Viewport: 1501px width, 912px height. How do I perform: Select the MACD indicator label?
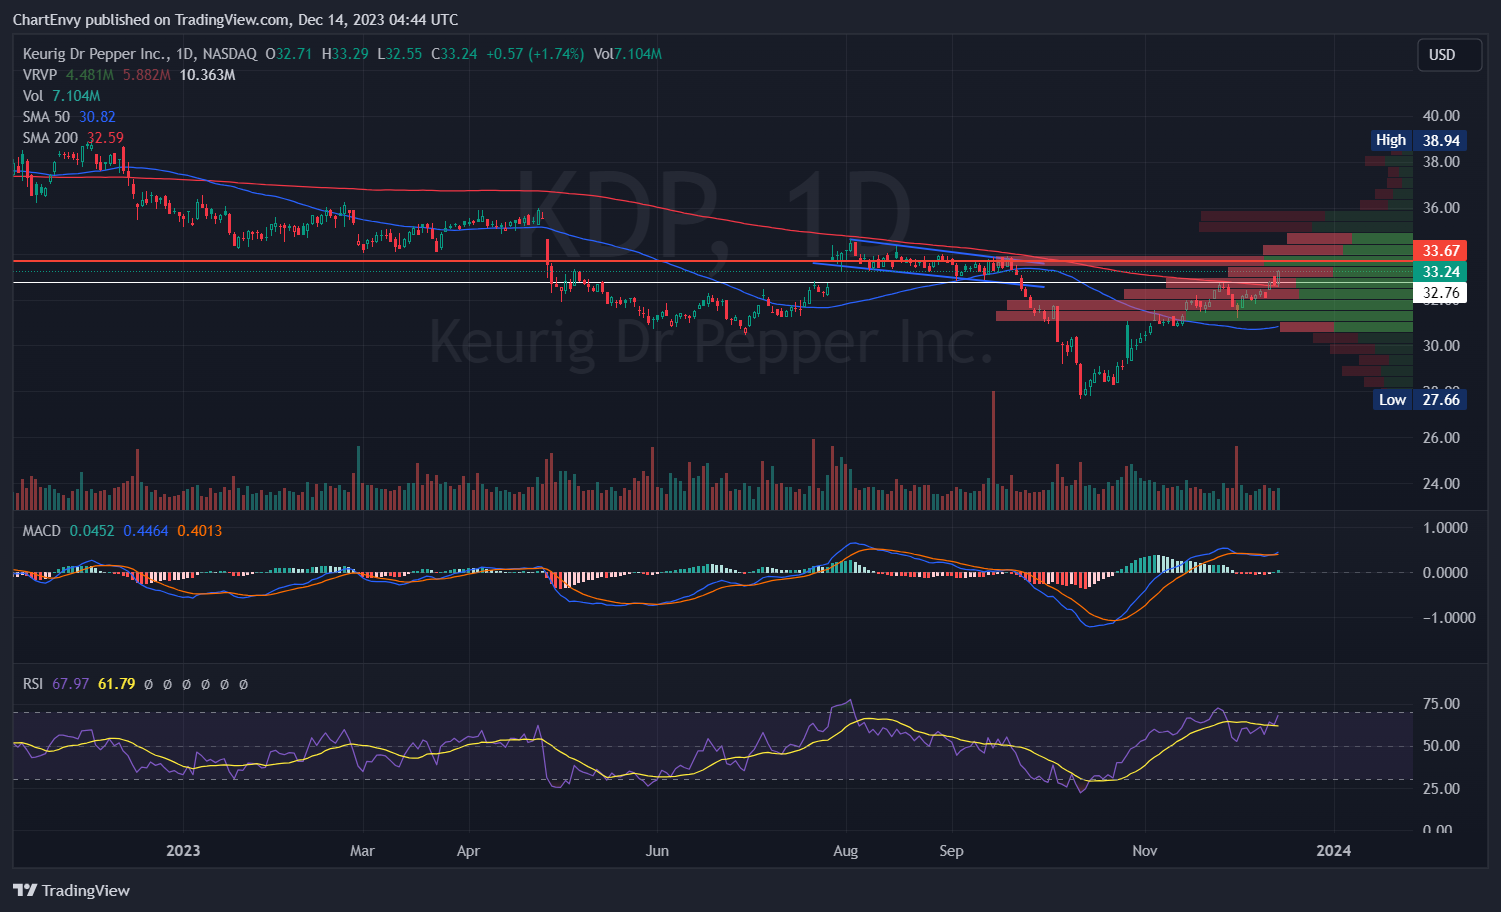point(42,531)
